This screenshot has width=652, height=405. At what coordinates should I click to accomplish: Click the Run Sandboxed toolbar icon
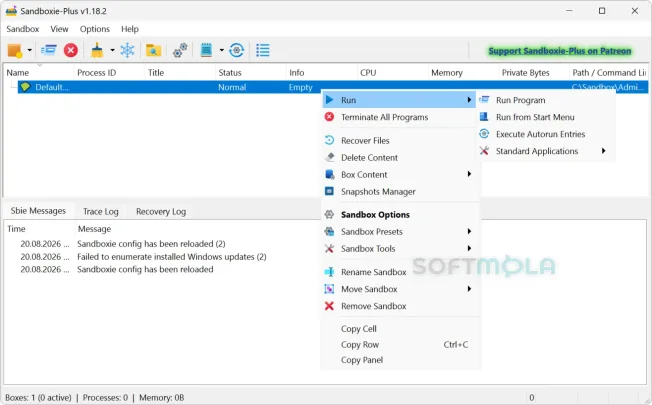[x=49, y=50]
